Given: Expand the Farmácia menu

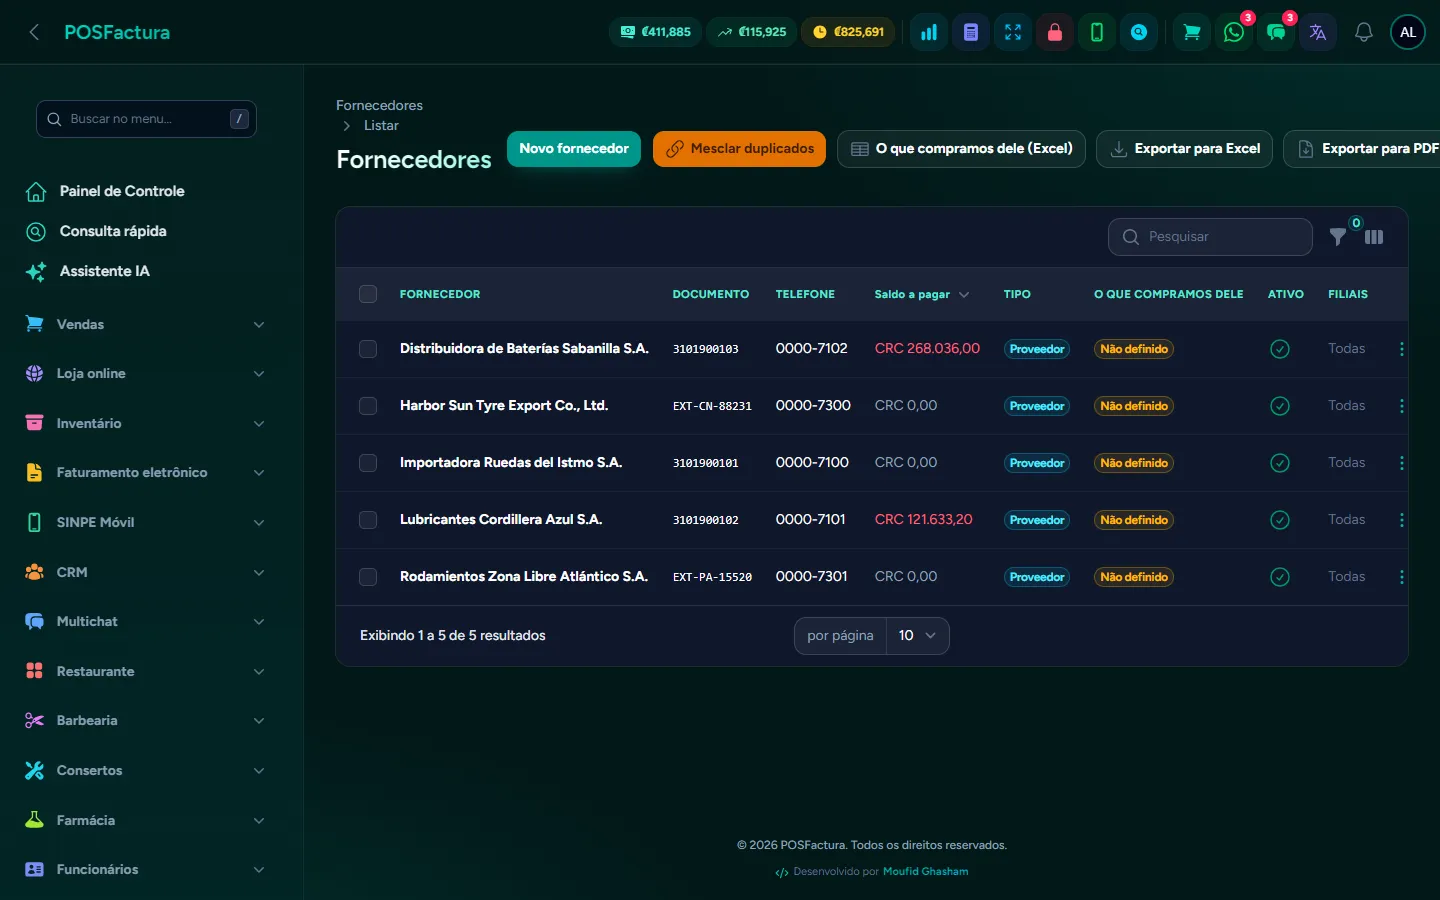Looking at the screenshot, I should pos(146,820).
